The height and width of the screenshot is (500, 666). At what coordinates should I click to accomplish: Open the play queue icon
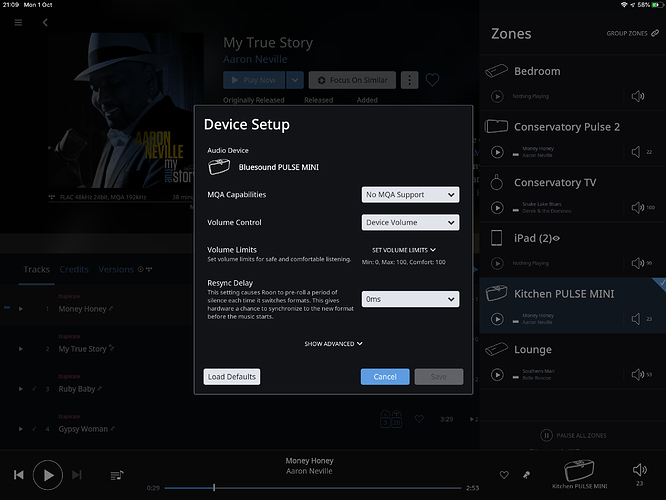pos(117,475)
